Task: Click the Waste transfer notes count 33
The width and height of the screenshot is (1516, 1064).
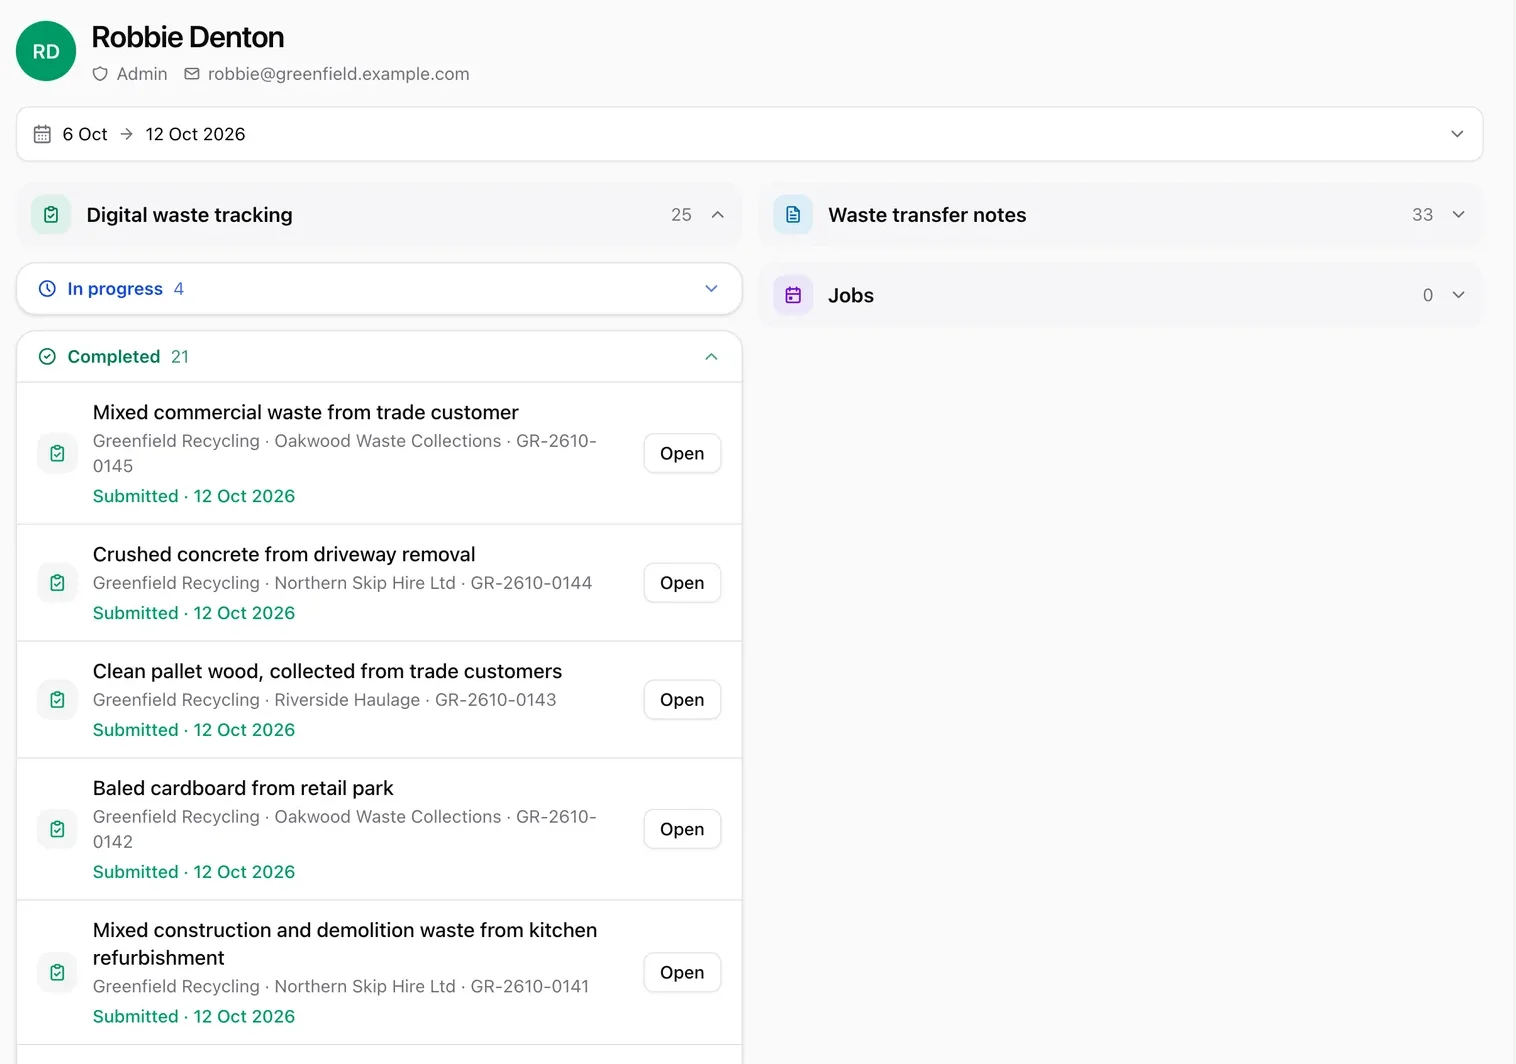Action: pos(1422,215)
